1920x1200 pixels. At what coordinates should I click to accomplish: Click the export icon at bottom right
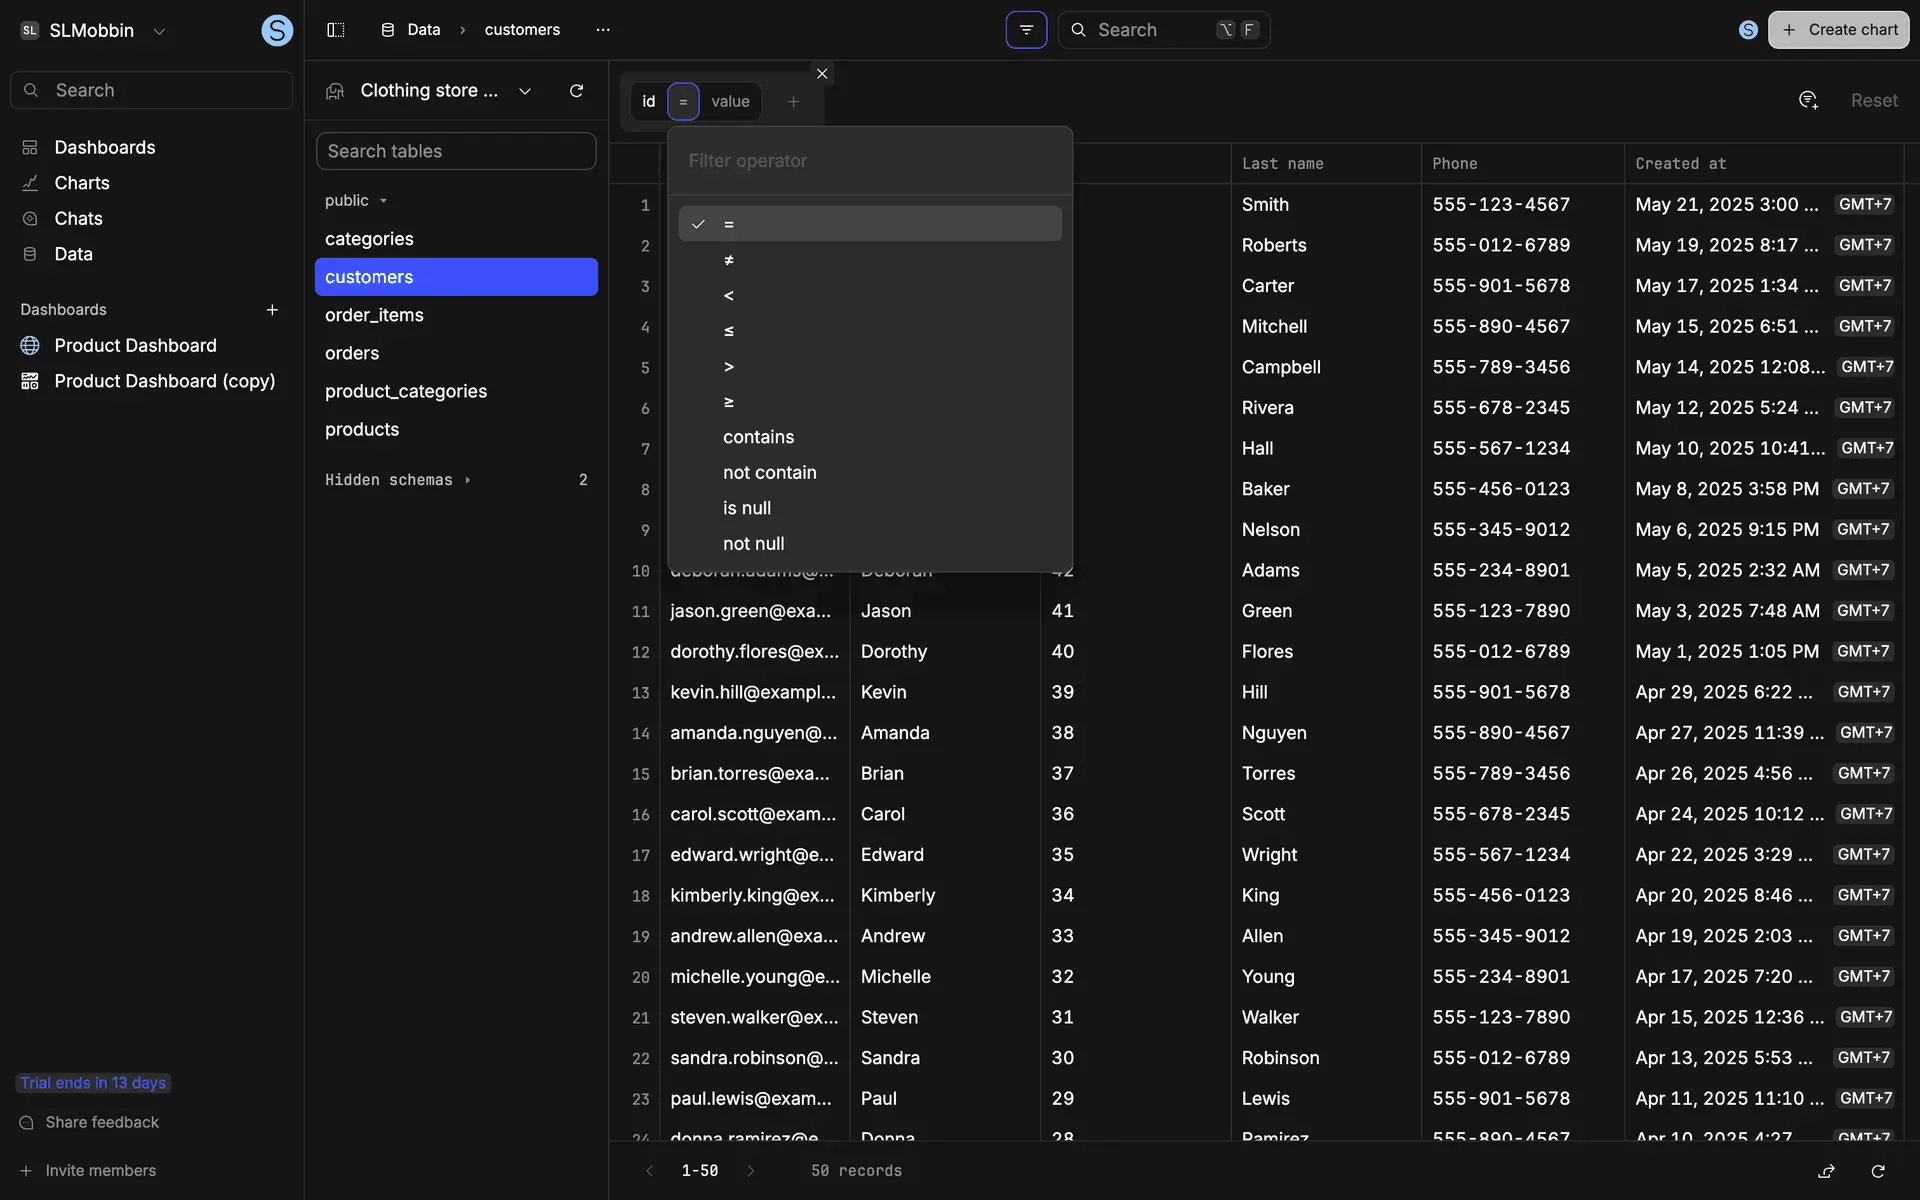click(x=1826, y=1171)
